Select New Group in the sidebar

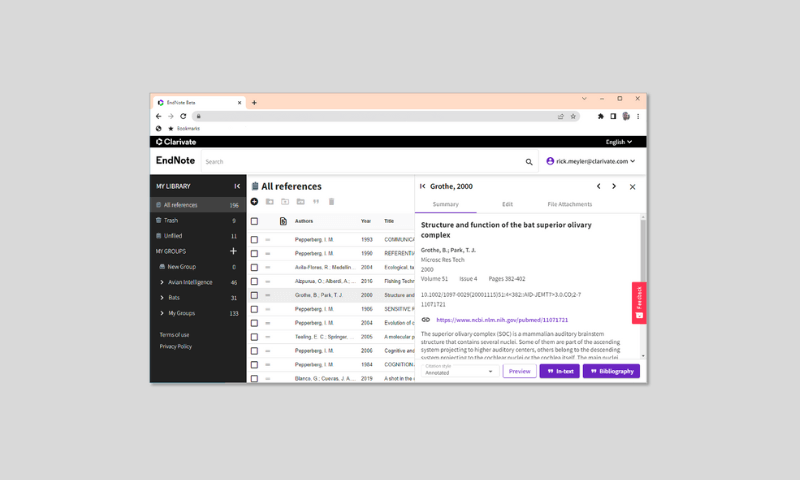[198, 267]
